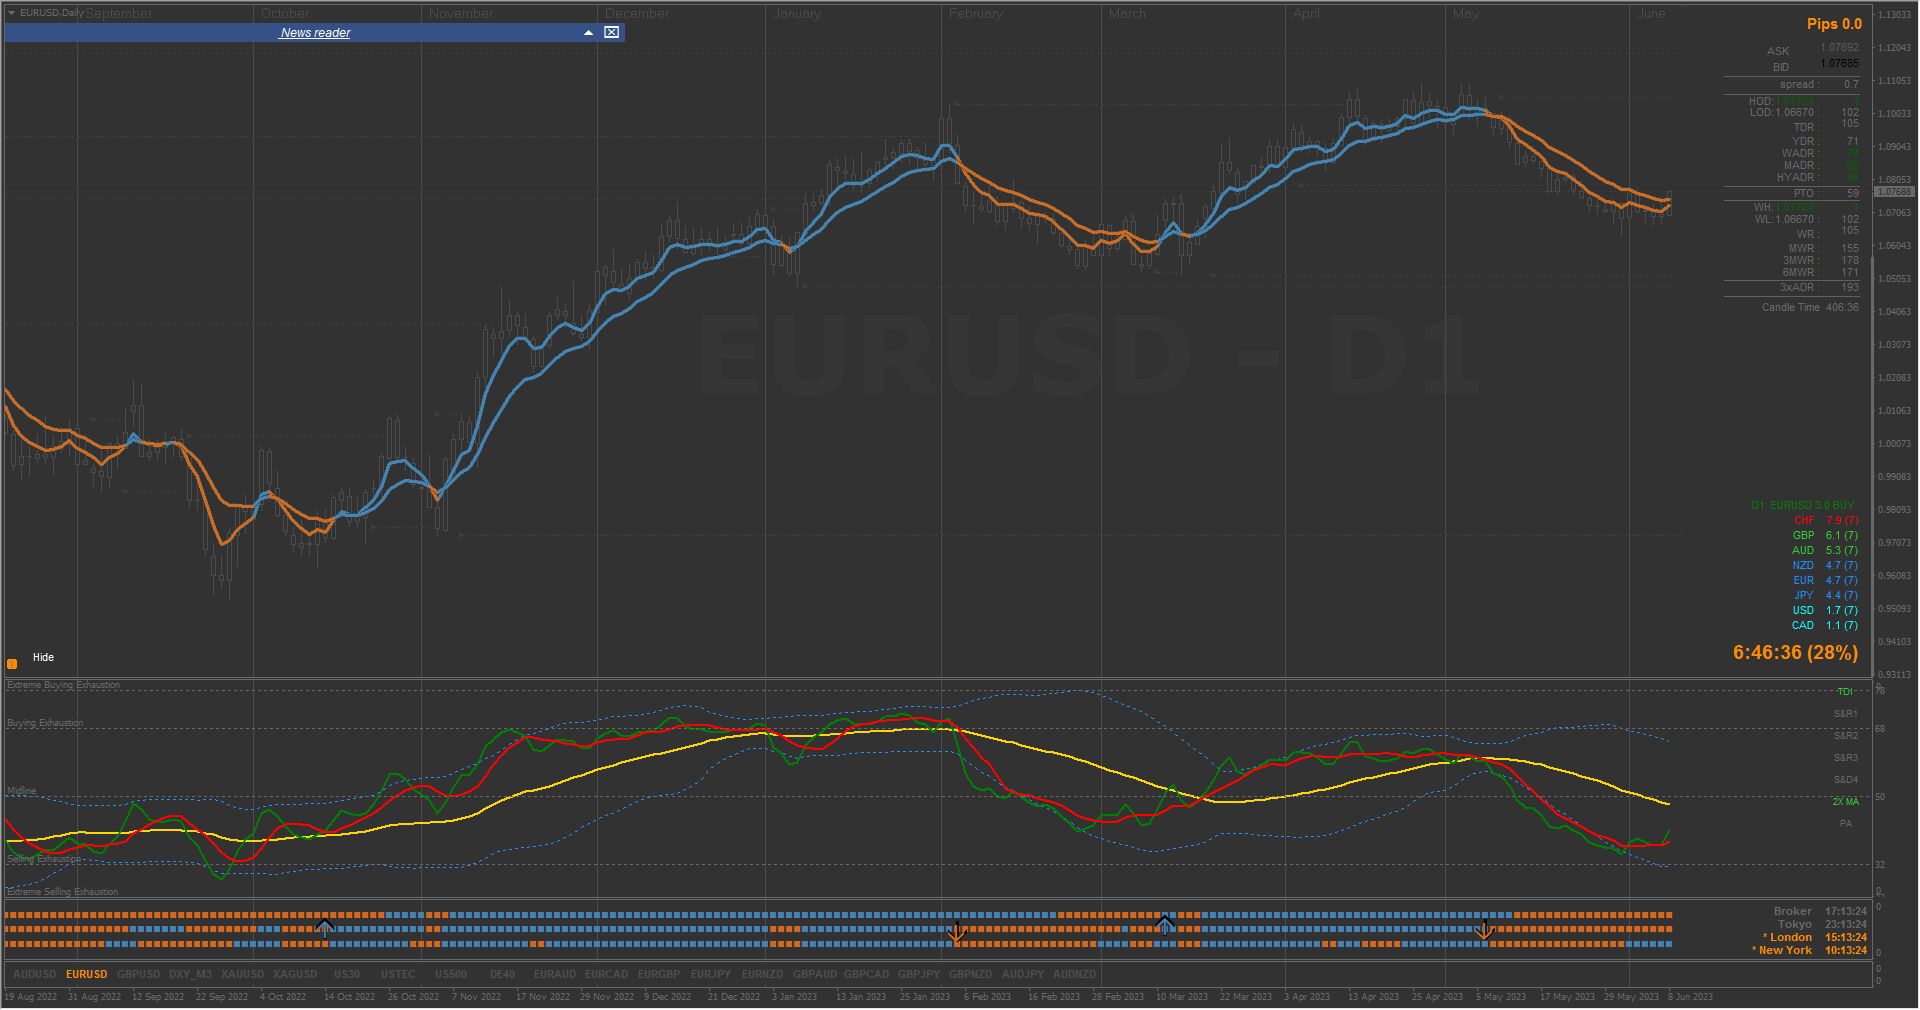Viewport: 1920px width, 1010px height.
Task: Select the US30 symbol button
Action: [x=347, y=974]
